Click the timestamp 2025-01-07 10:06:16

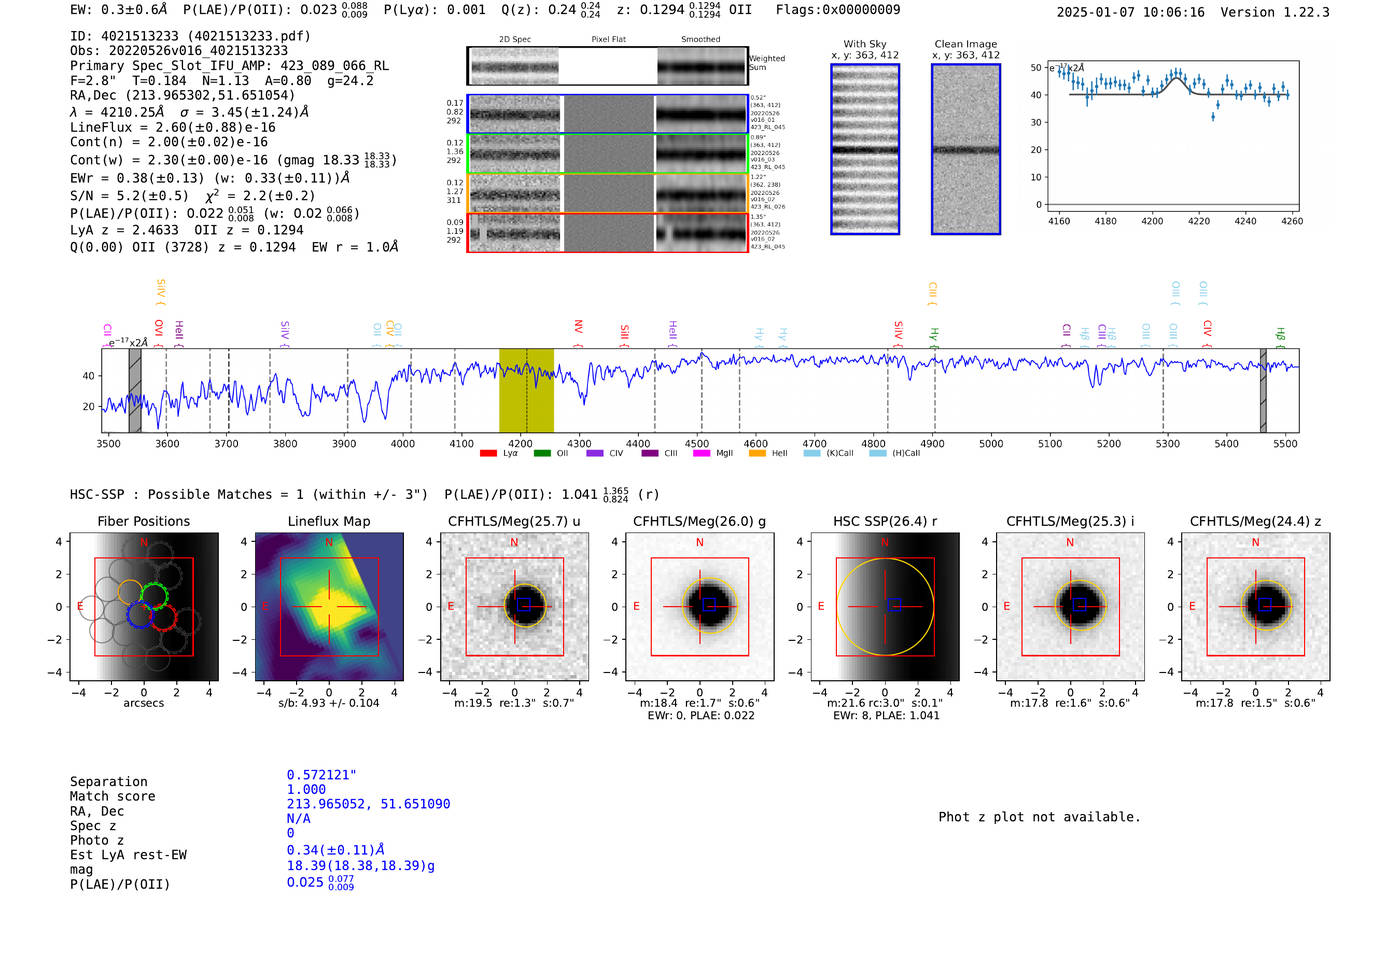(x=1131, y=13)
